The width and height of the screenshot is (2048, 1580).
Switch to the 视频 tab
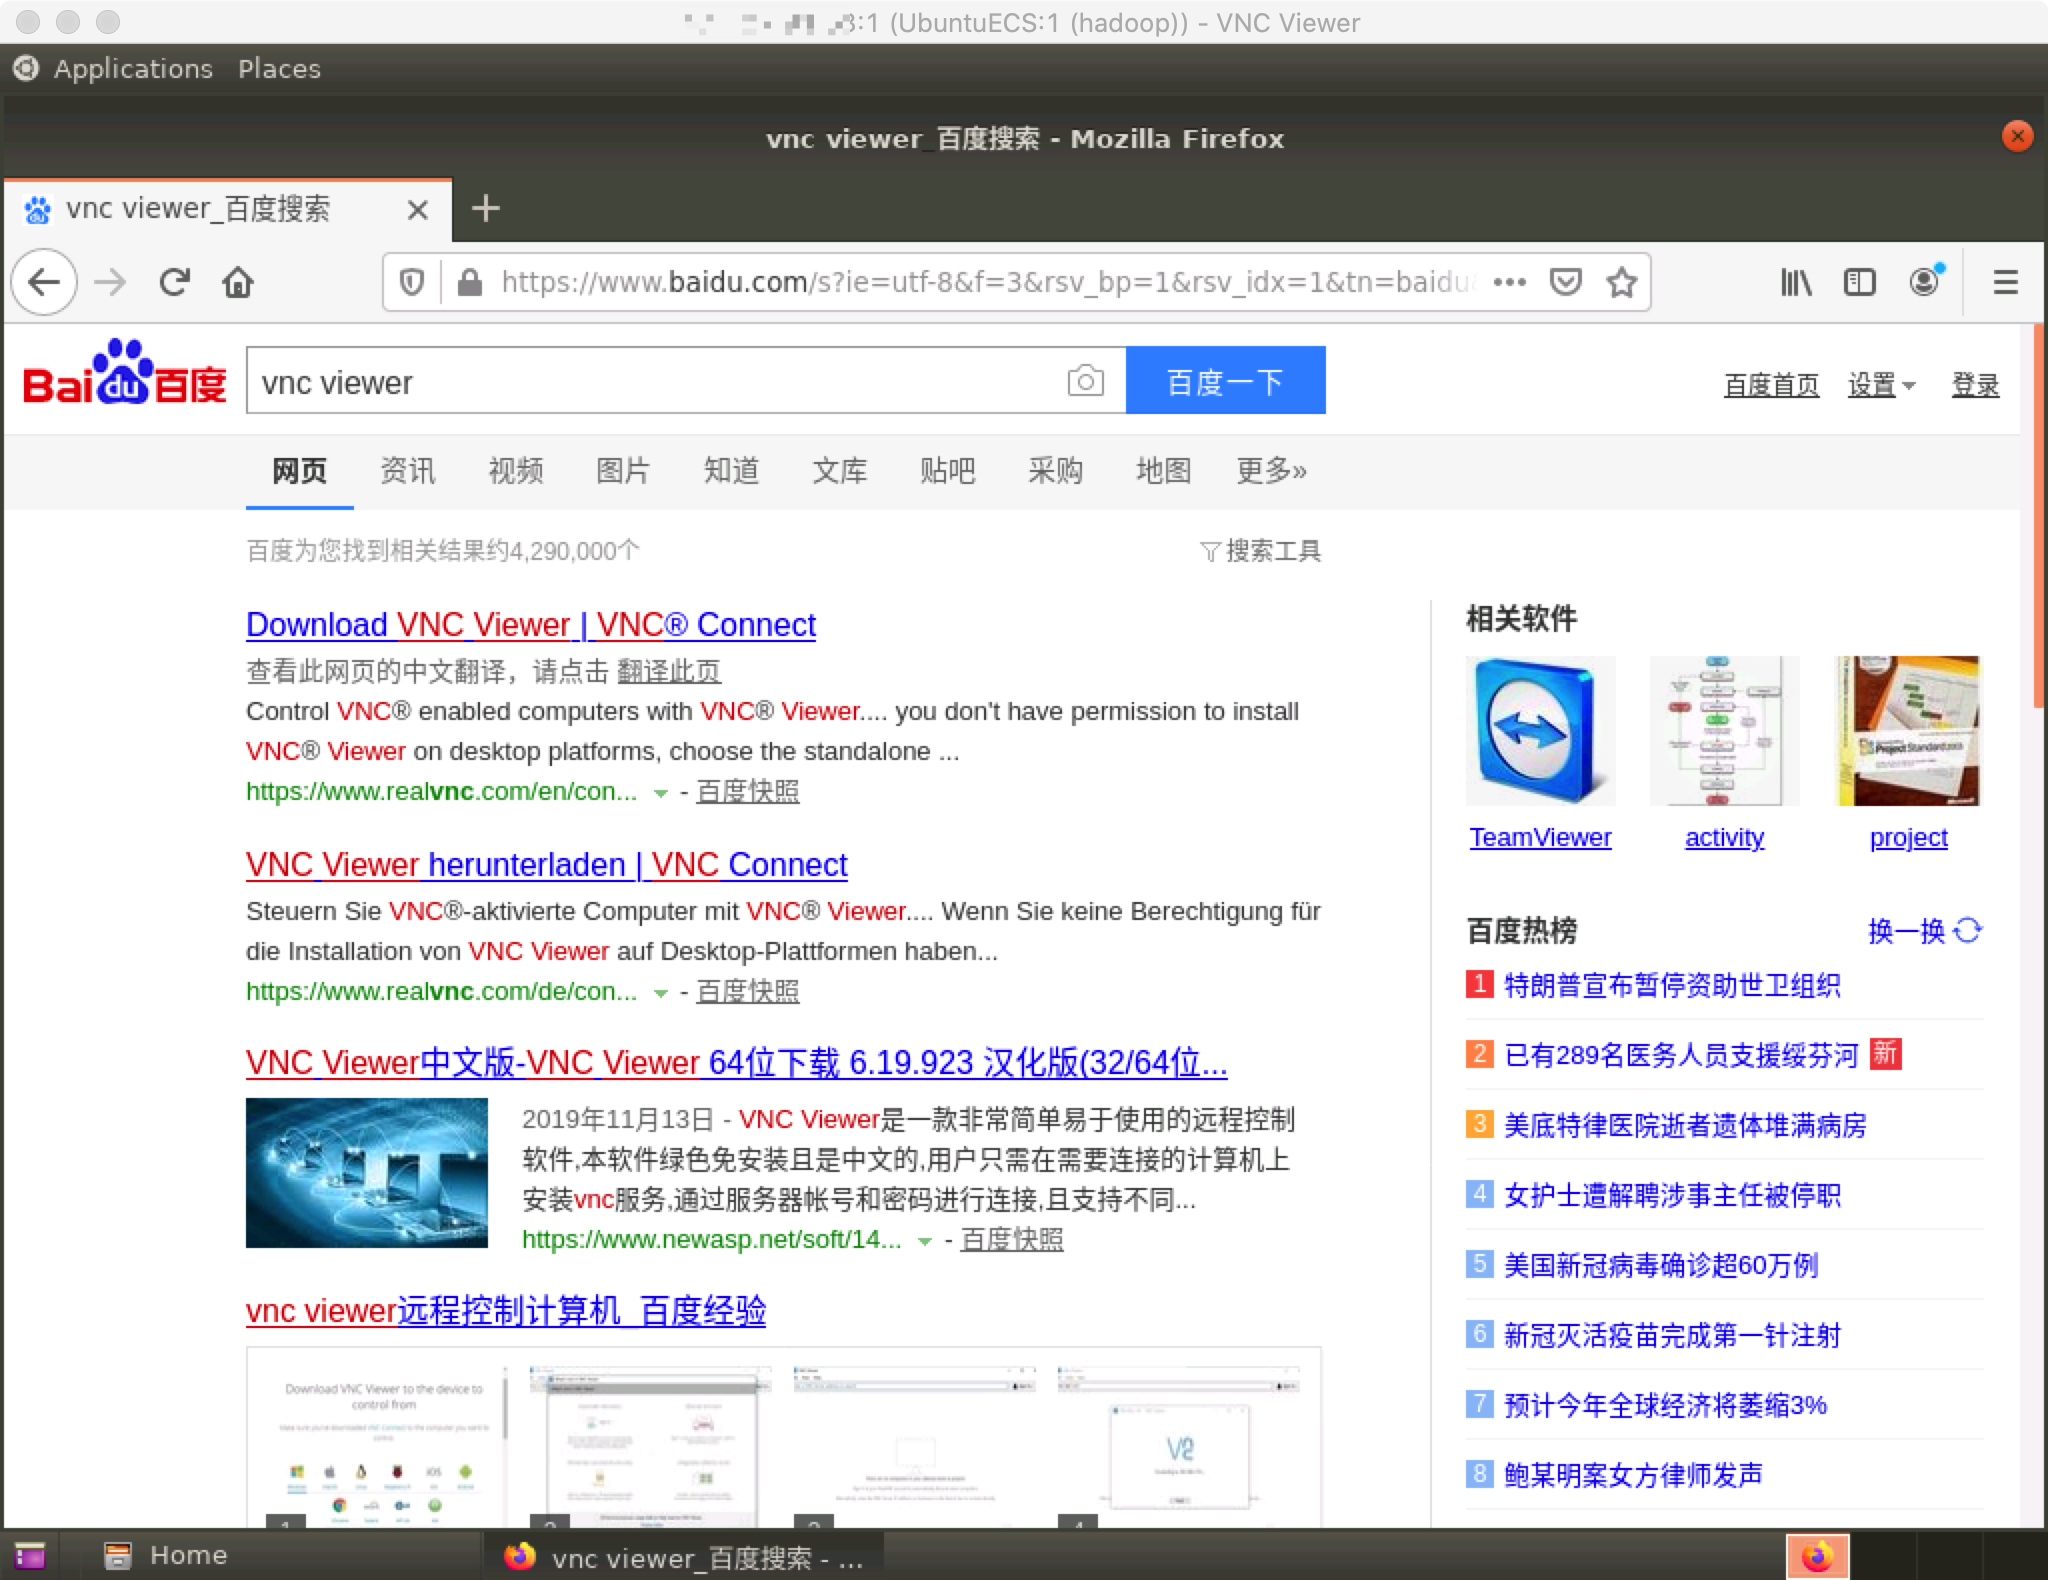515,470
